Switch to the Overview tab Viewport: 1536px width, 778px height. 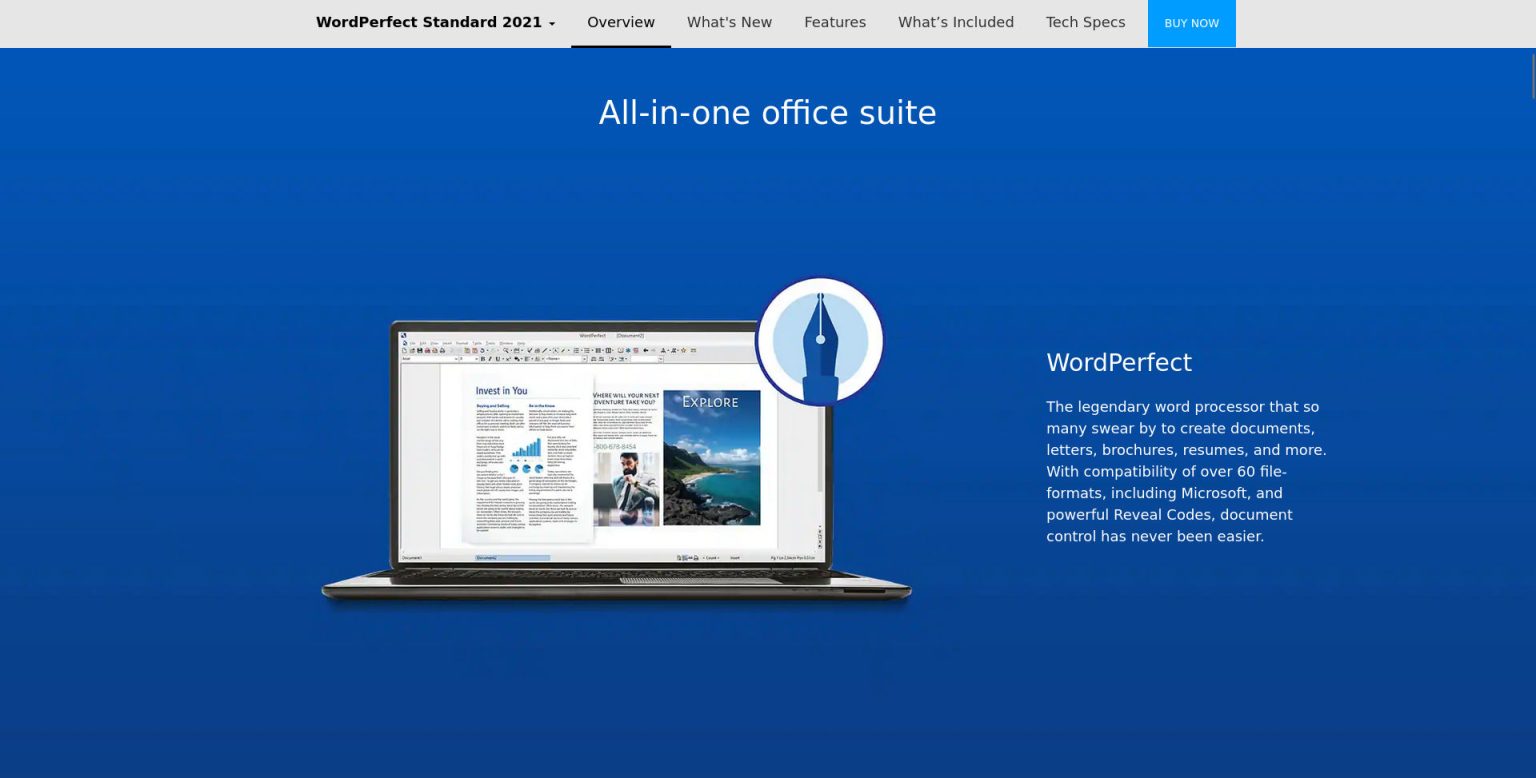point(620,23)
